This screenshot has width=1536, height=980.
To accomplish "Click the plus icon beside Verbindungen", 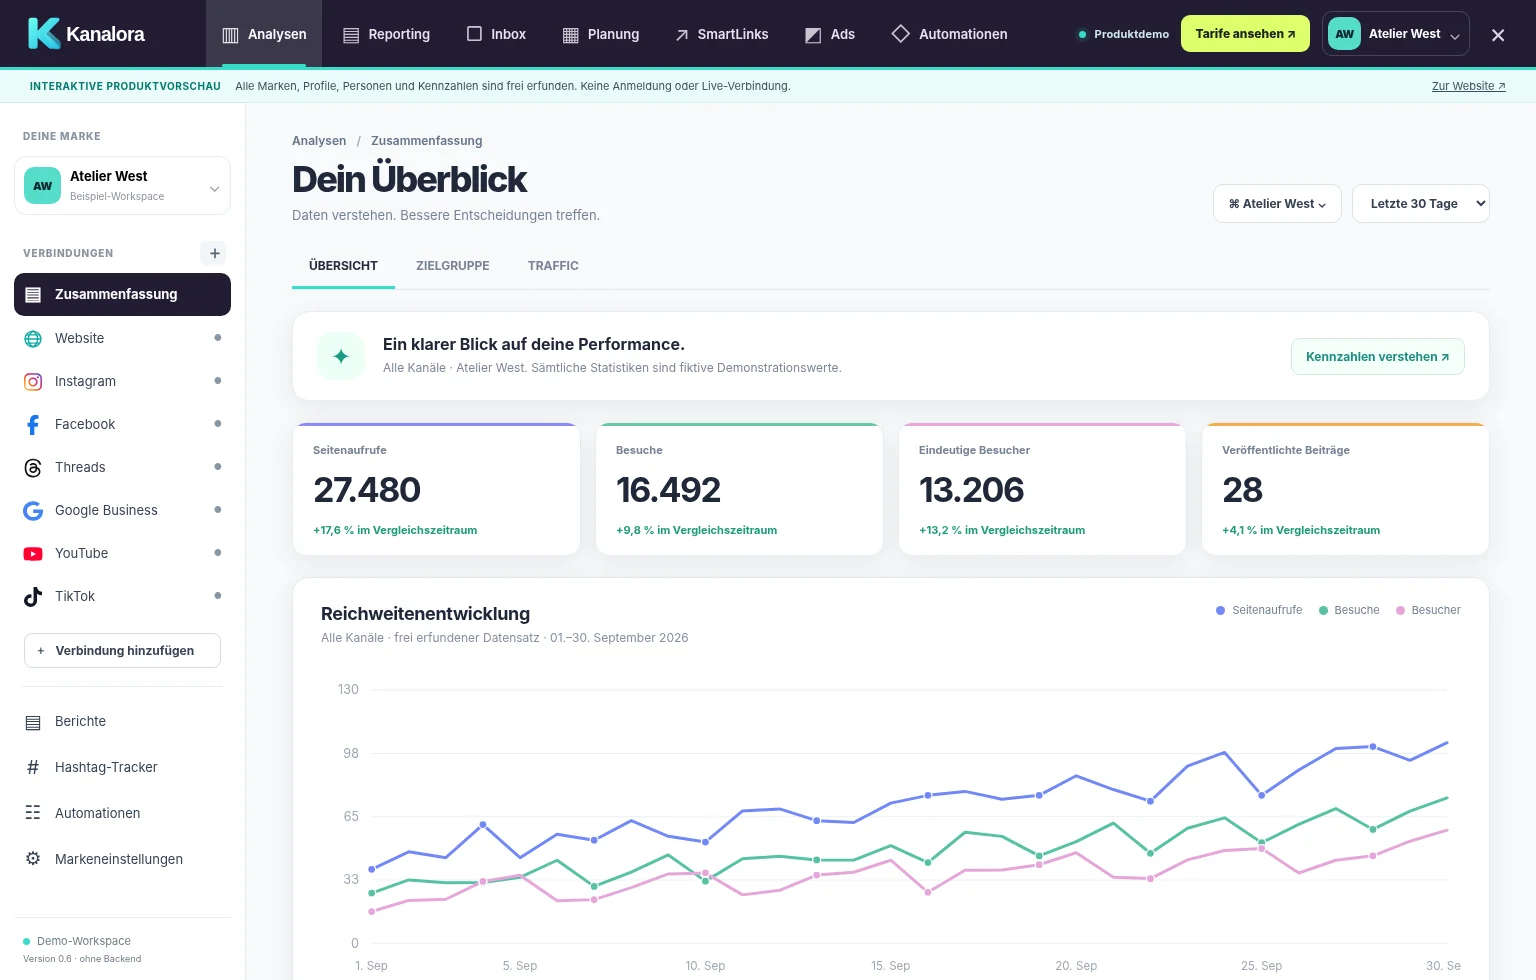I will tap(214, 253).
